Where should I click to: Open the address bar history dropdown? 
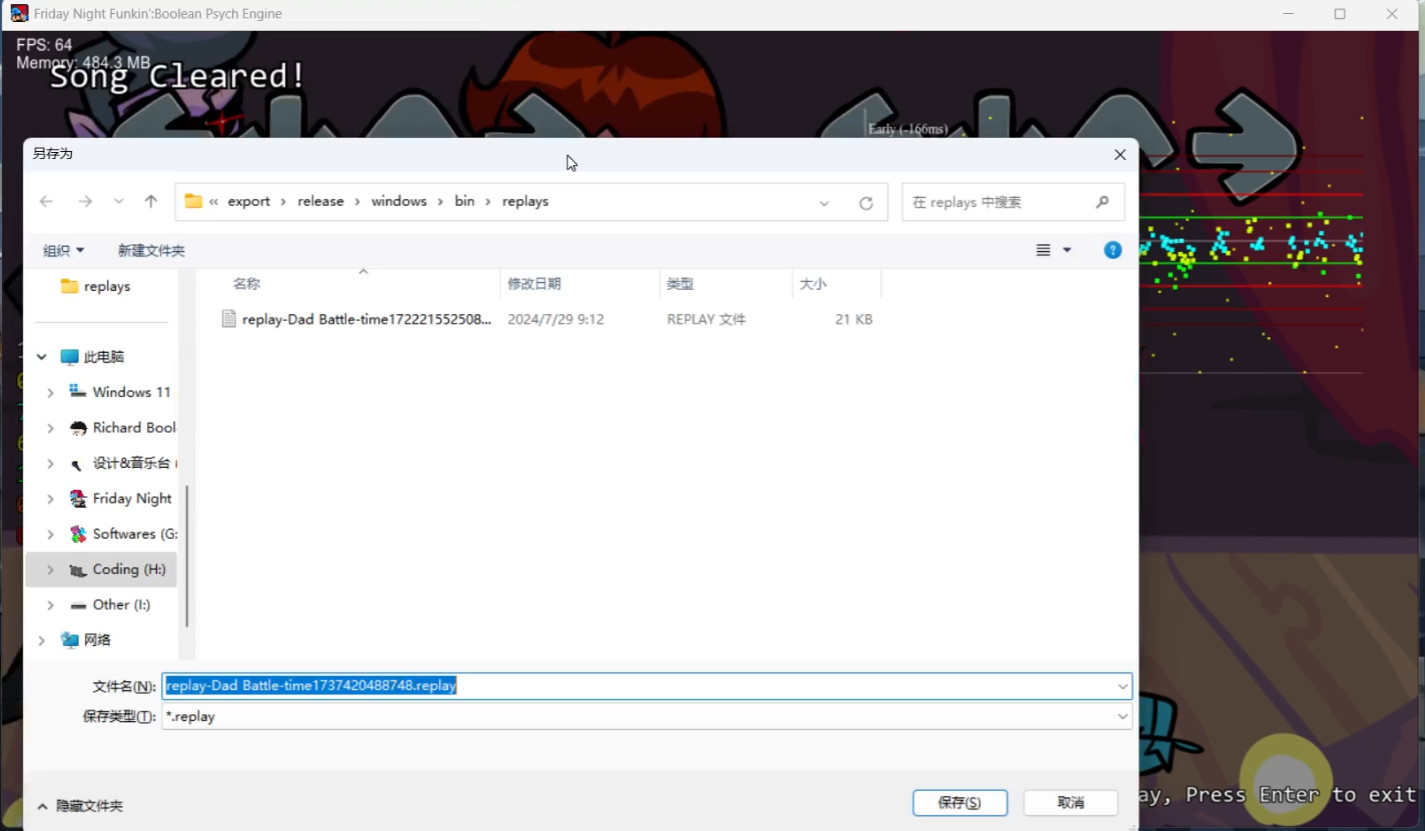[x=824, y=203]
